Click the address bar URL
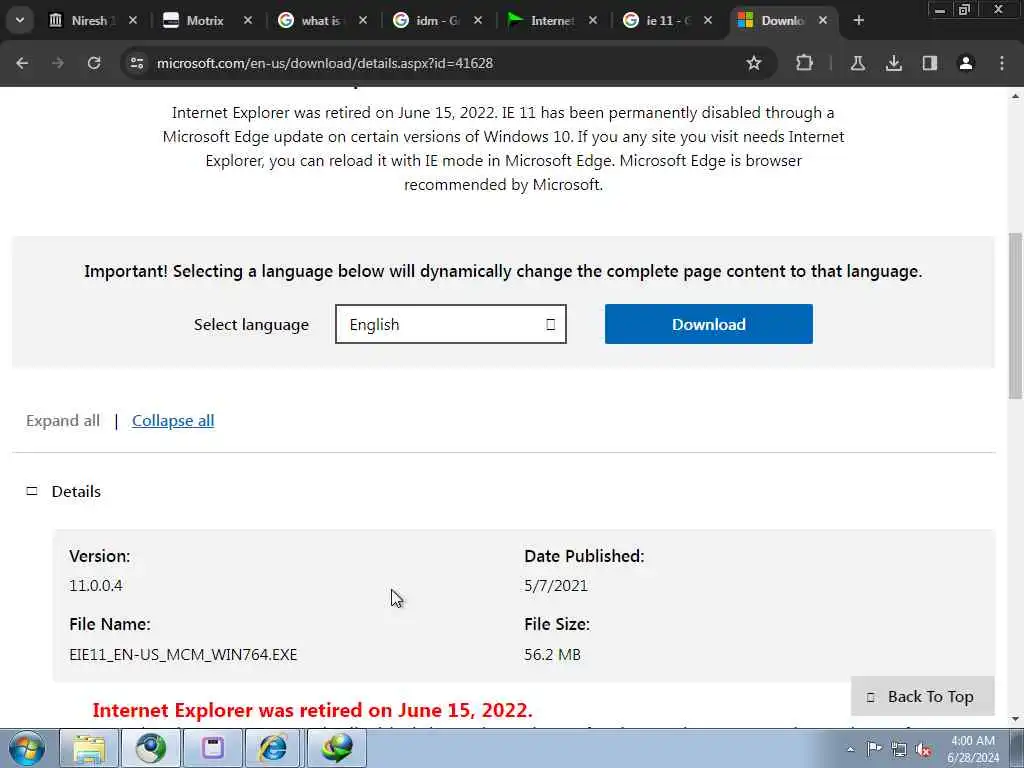Viewport: 1024px width, 768px height. [x=325, y=63]
